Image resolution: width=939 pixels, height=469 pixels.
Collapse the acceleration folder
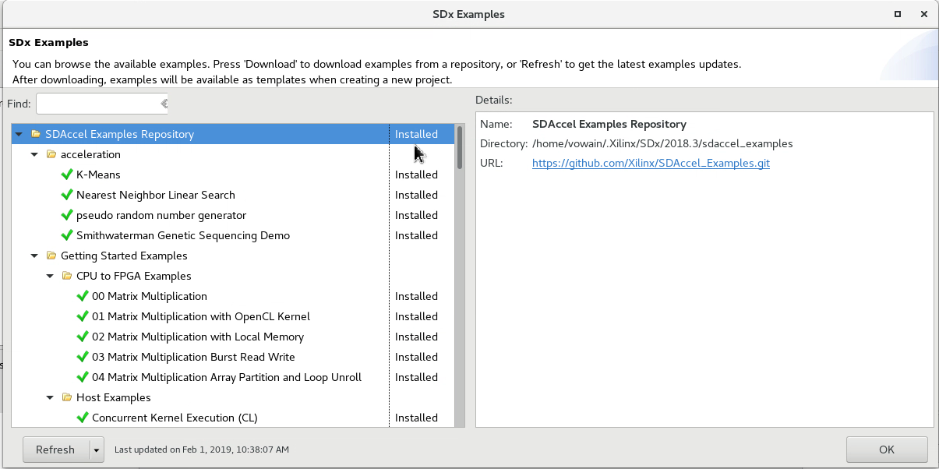pyautogui.click(x=34, y=155)
